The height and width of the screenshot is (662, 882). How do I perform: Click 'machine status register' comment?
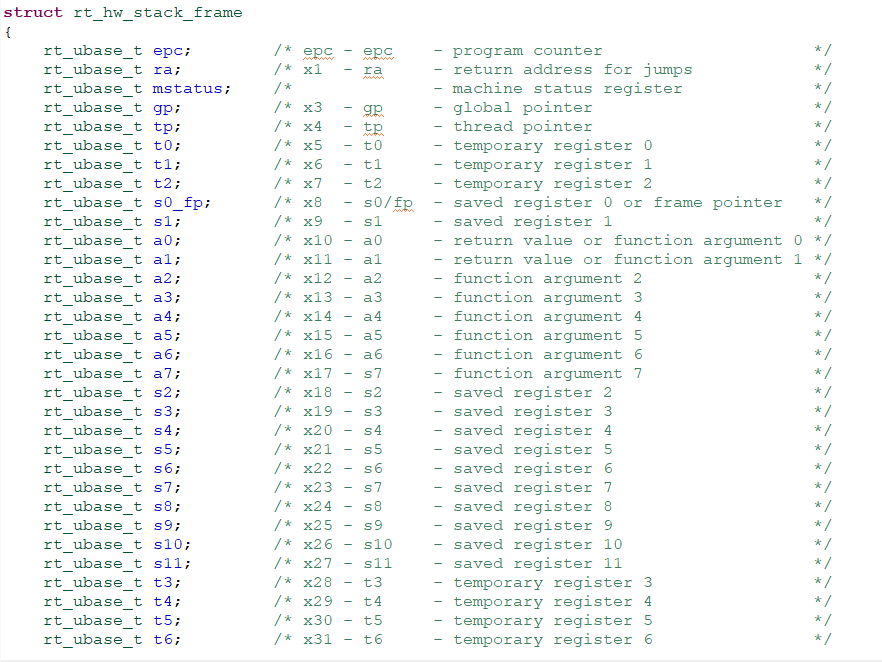(568, 89)
